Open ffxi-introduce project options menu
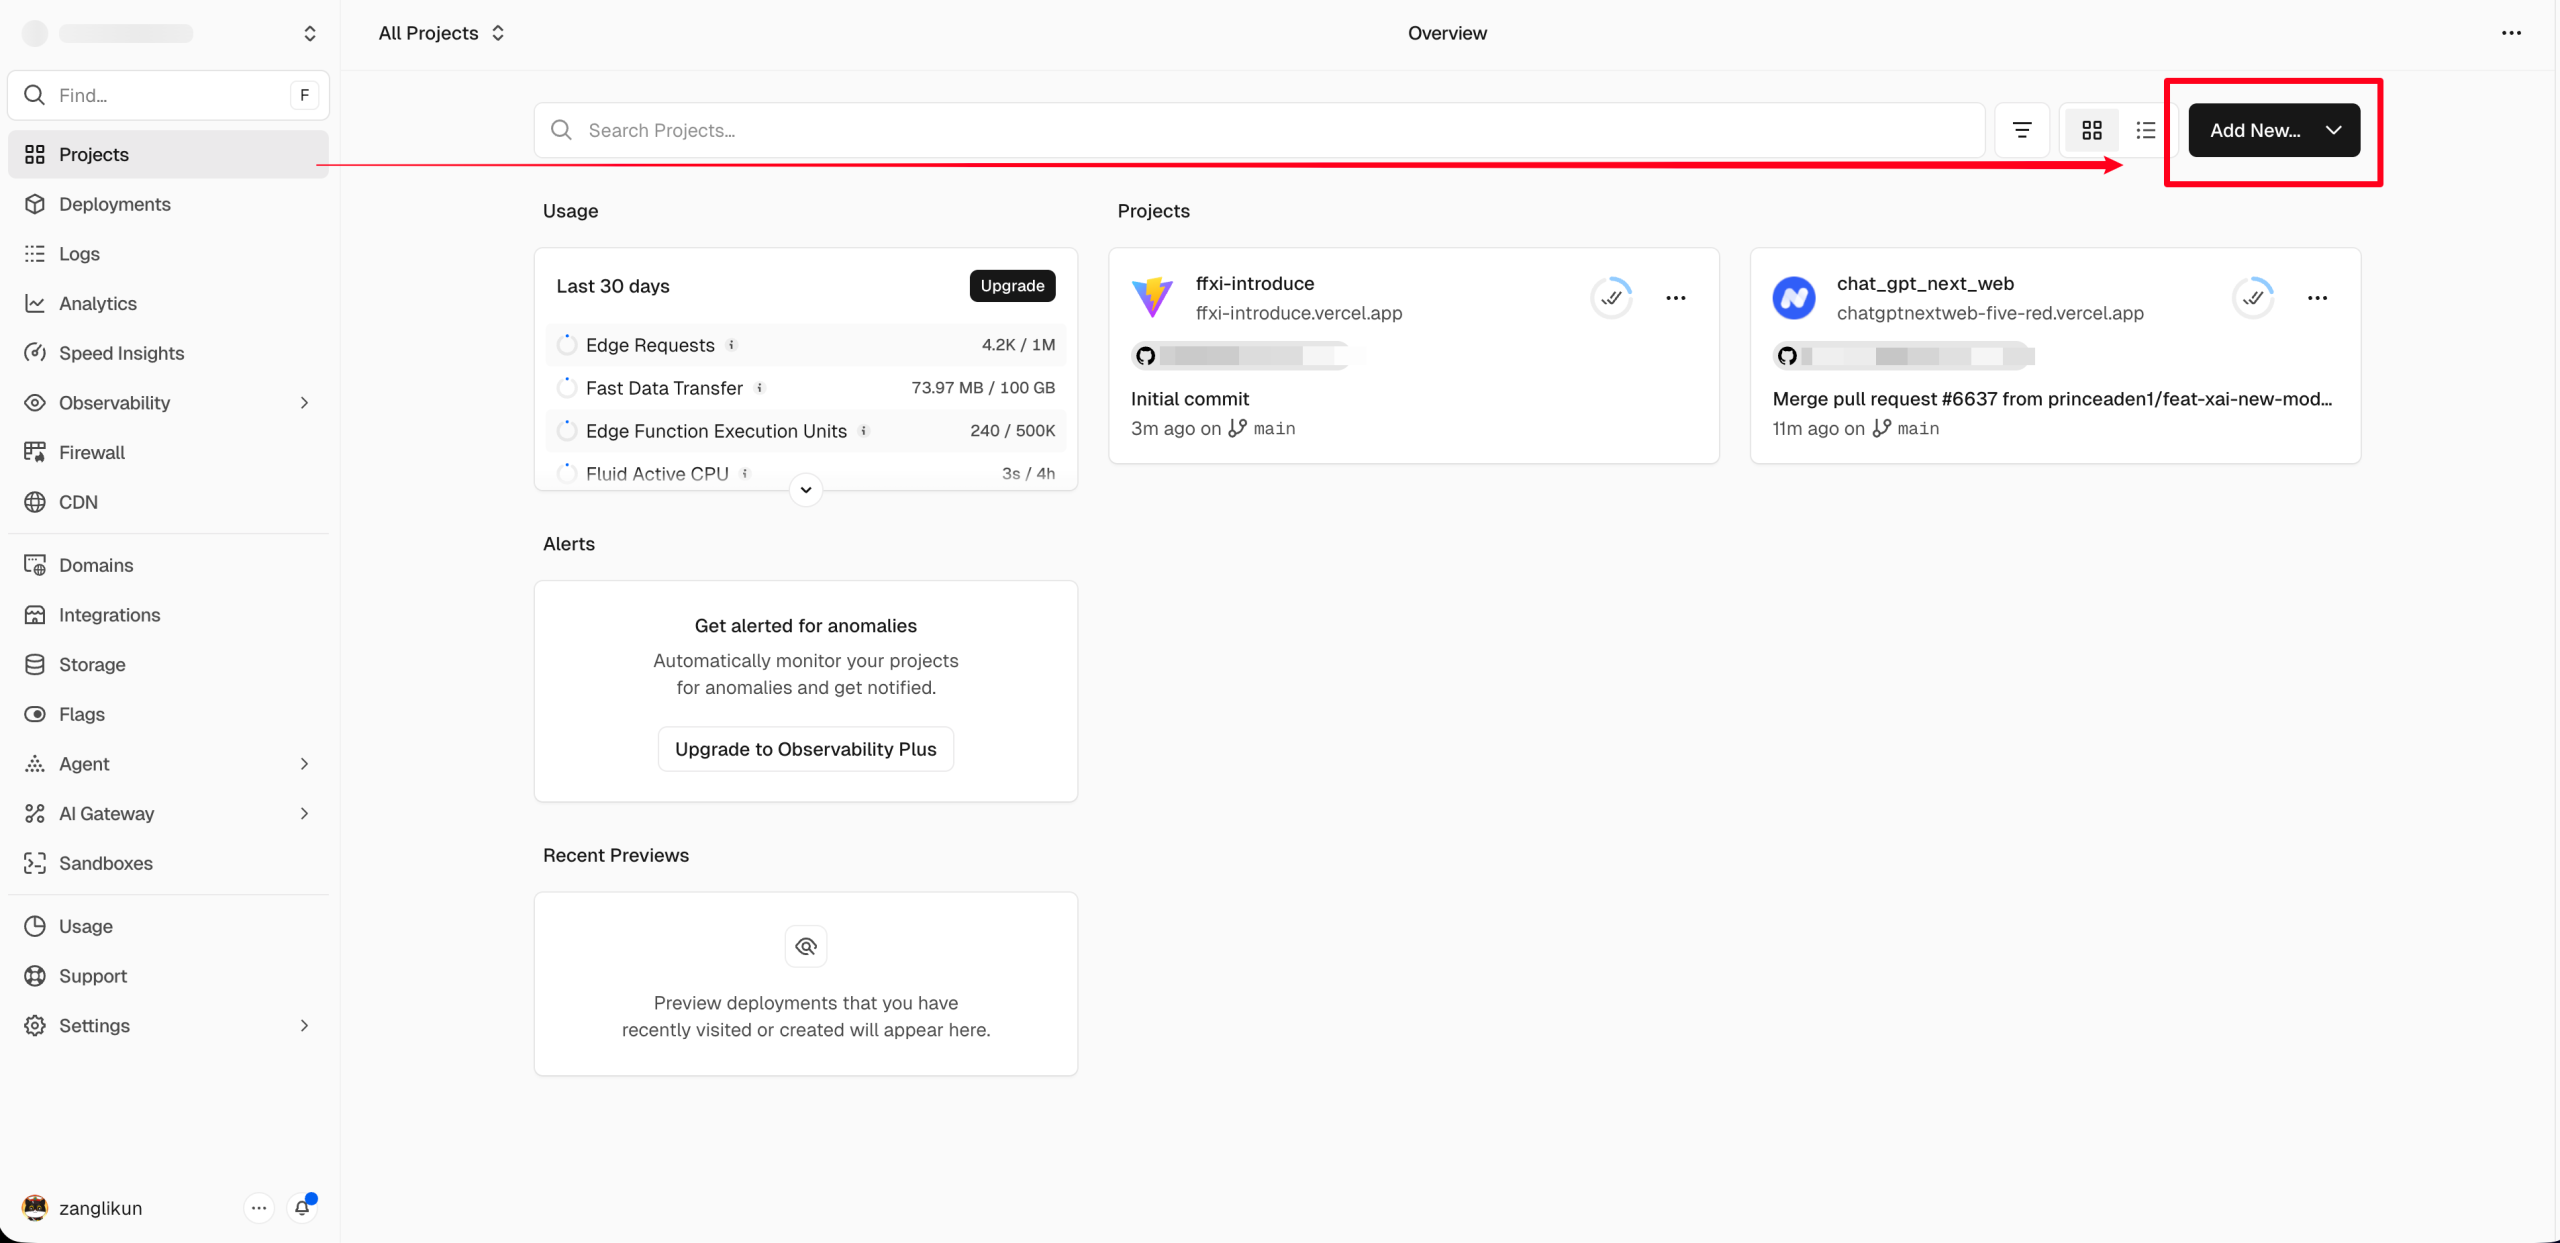This screenshot has height=1243, width=2560. [1675, 298]
